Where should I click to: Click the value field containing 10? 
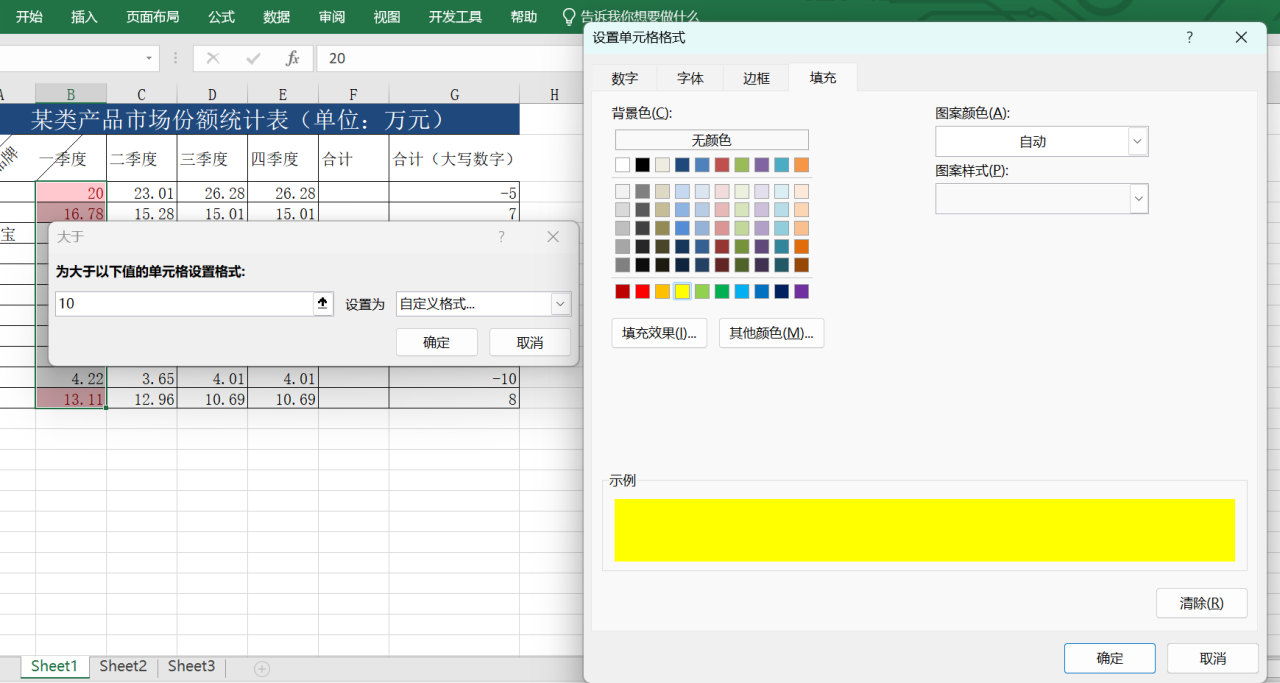(185, 304)
